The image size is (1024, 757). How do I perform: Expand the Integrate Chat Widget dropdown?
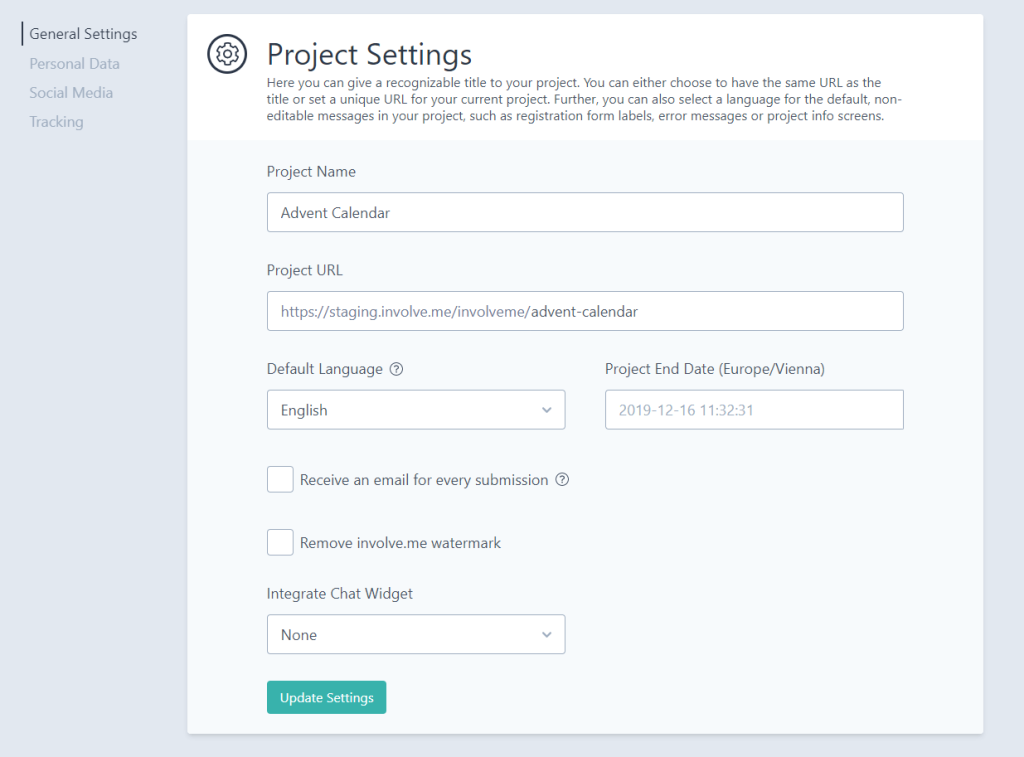pos(416,634)
